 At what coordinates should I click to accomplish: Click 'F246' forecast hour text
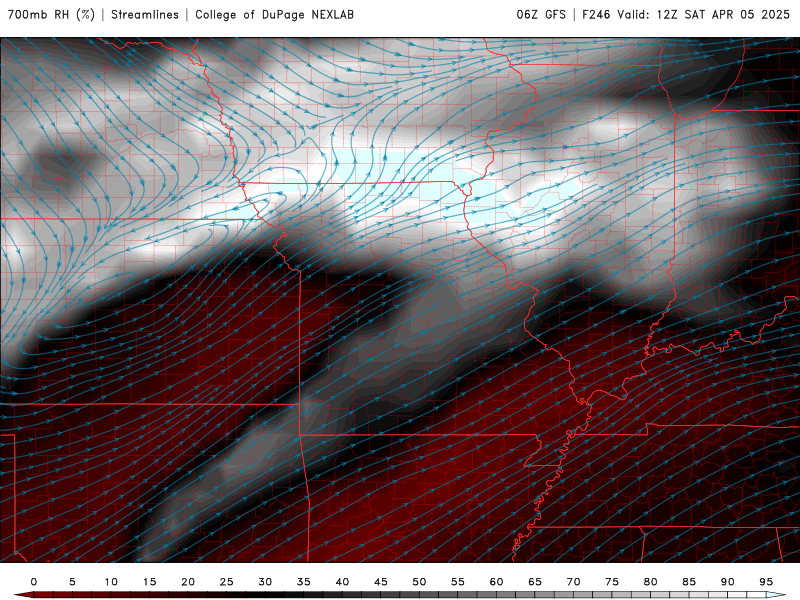pyautogui.click(x=596, y=15)
